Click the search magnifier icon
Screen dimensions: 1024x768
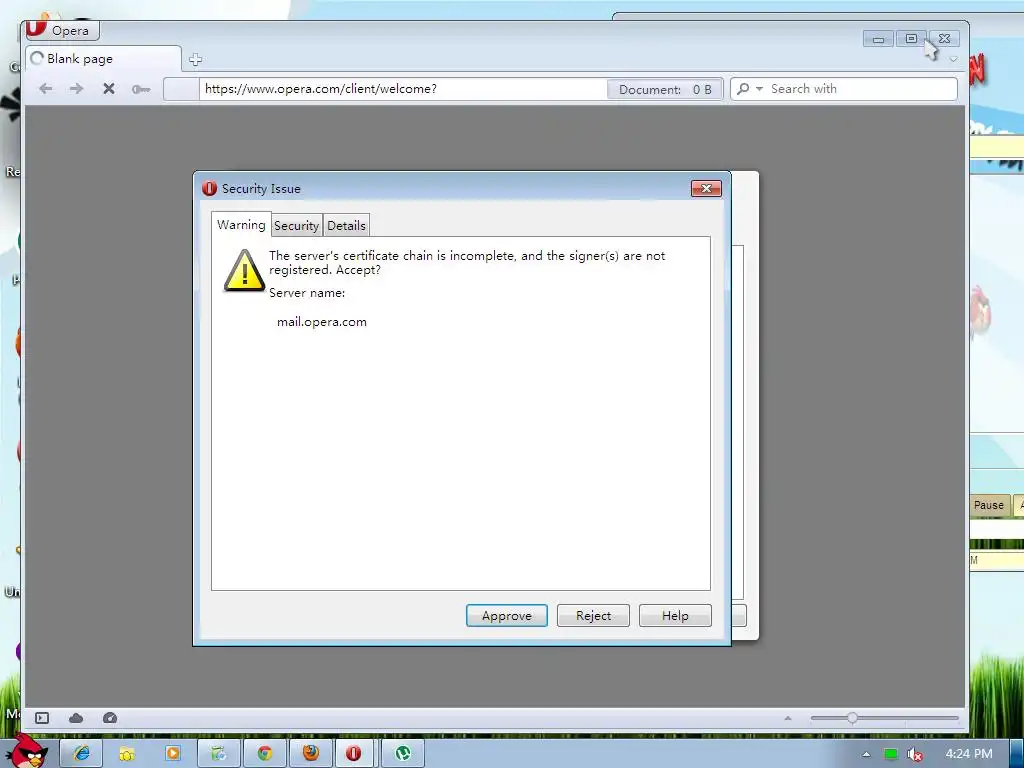(743, 89)
